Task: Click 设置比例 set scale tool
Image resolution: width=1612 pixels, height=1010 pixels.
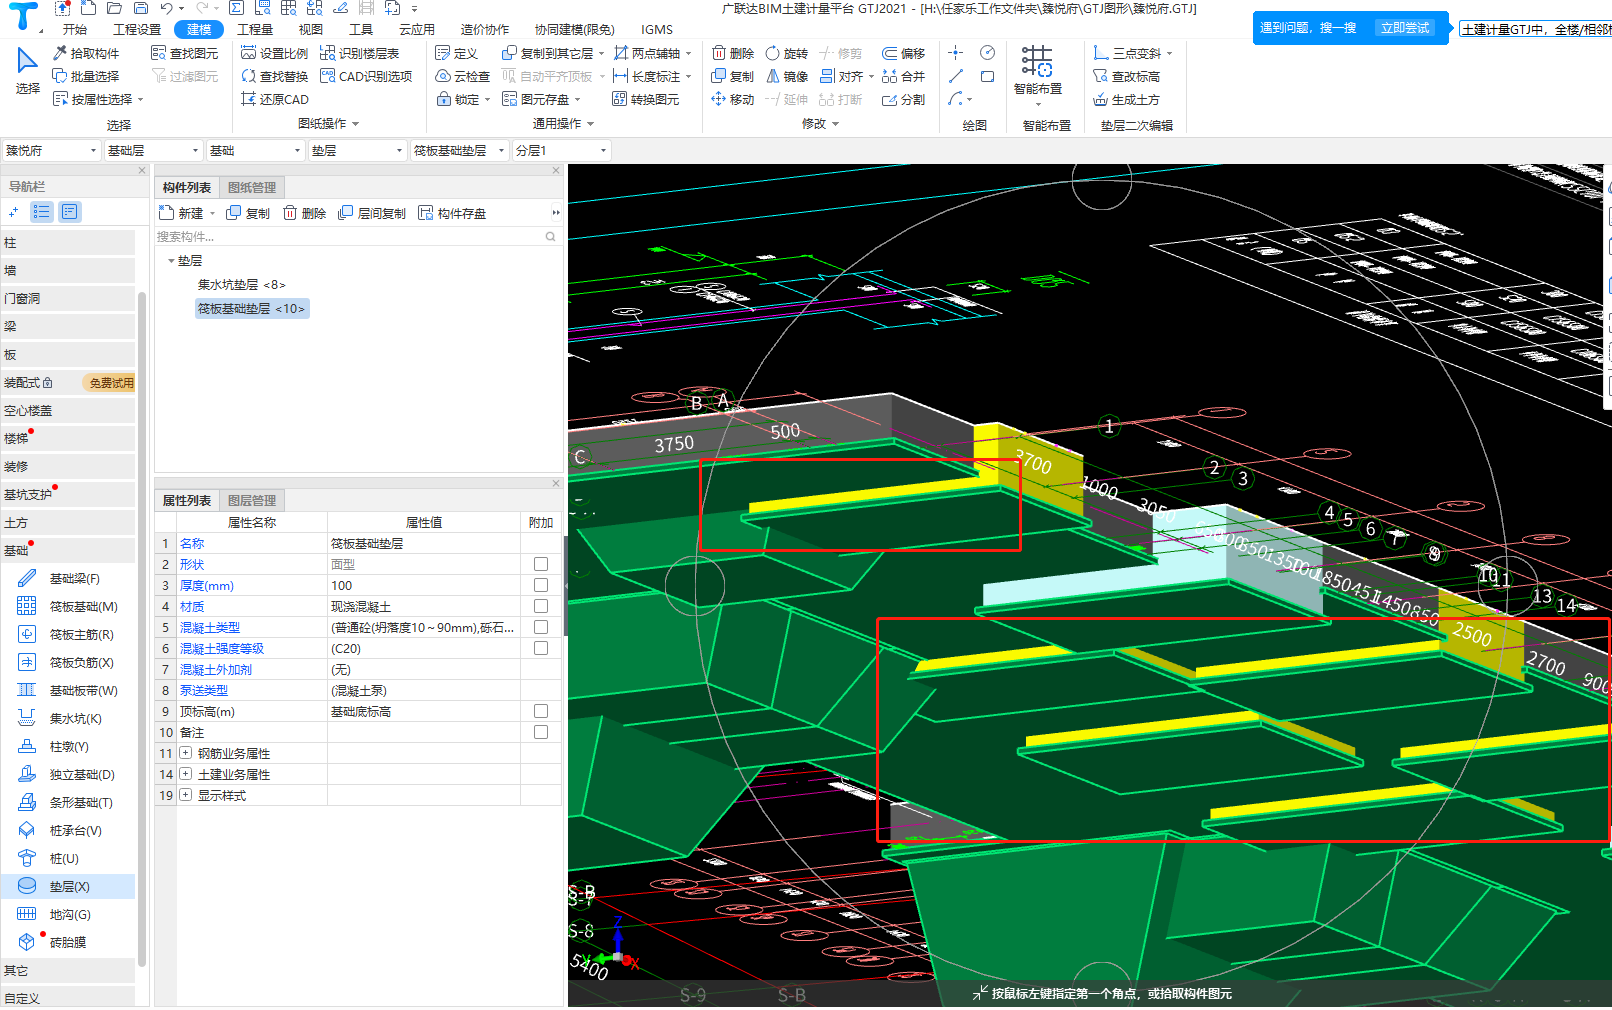Action: [x=275, y=53]
